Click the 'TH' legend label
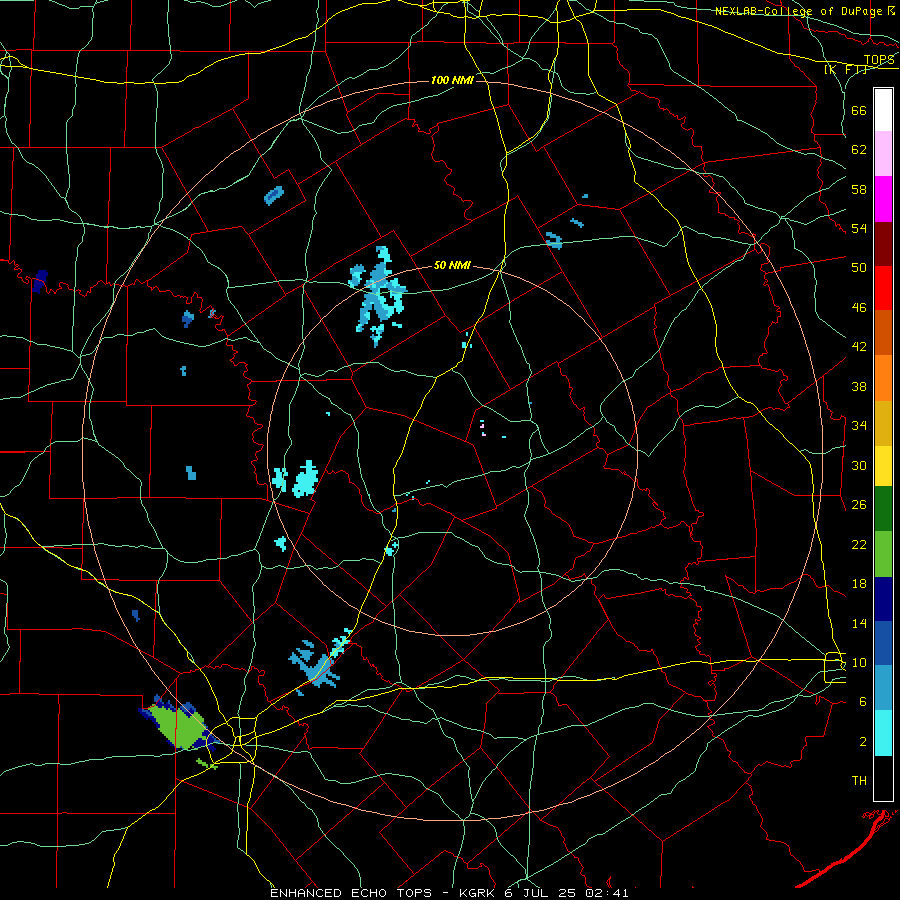 pyautogui.click(x=859, y=781)
